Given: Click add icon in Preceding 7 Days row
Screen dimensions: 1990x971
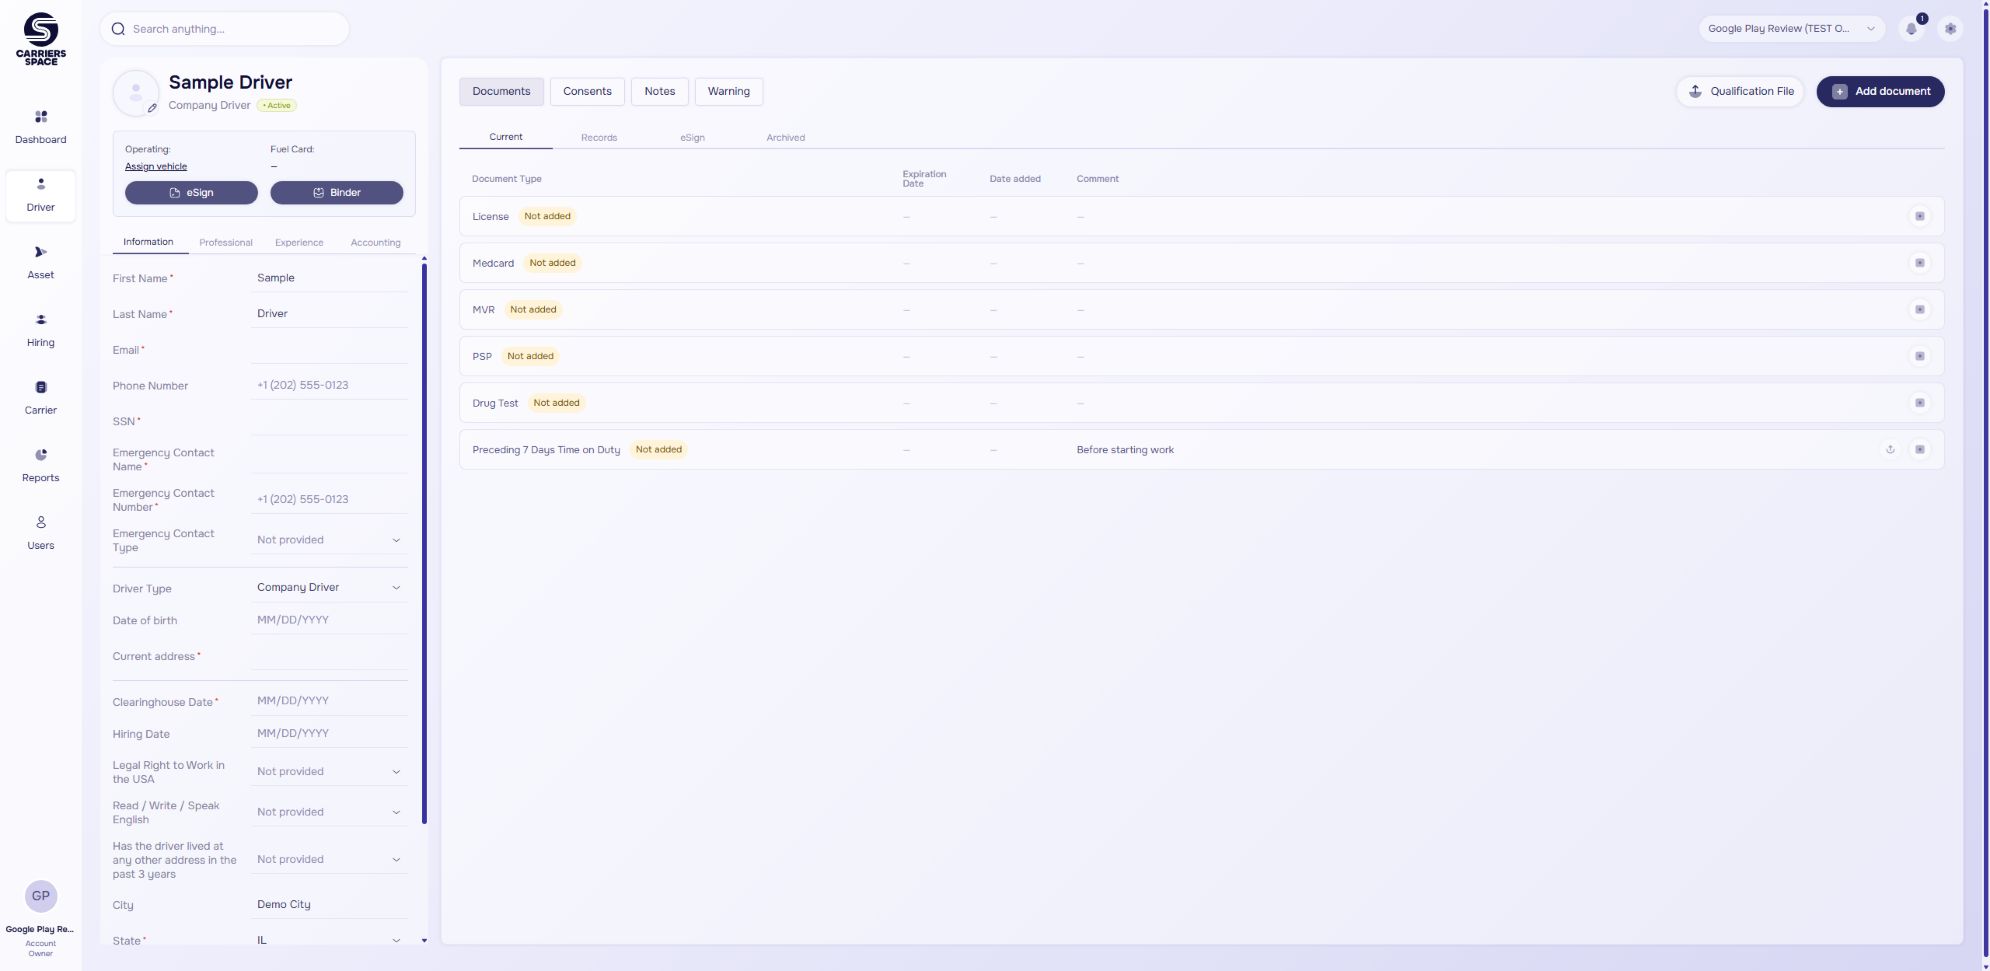Looking at the screenshot, I should (x=1920, y=449).
